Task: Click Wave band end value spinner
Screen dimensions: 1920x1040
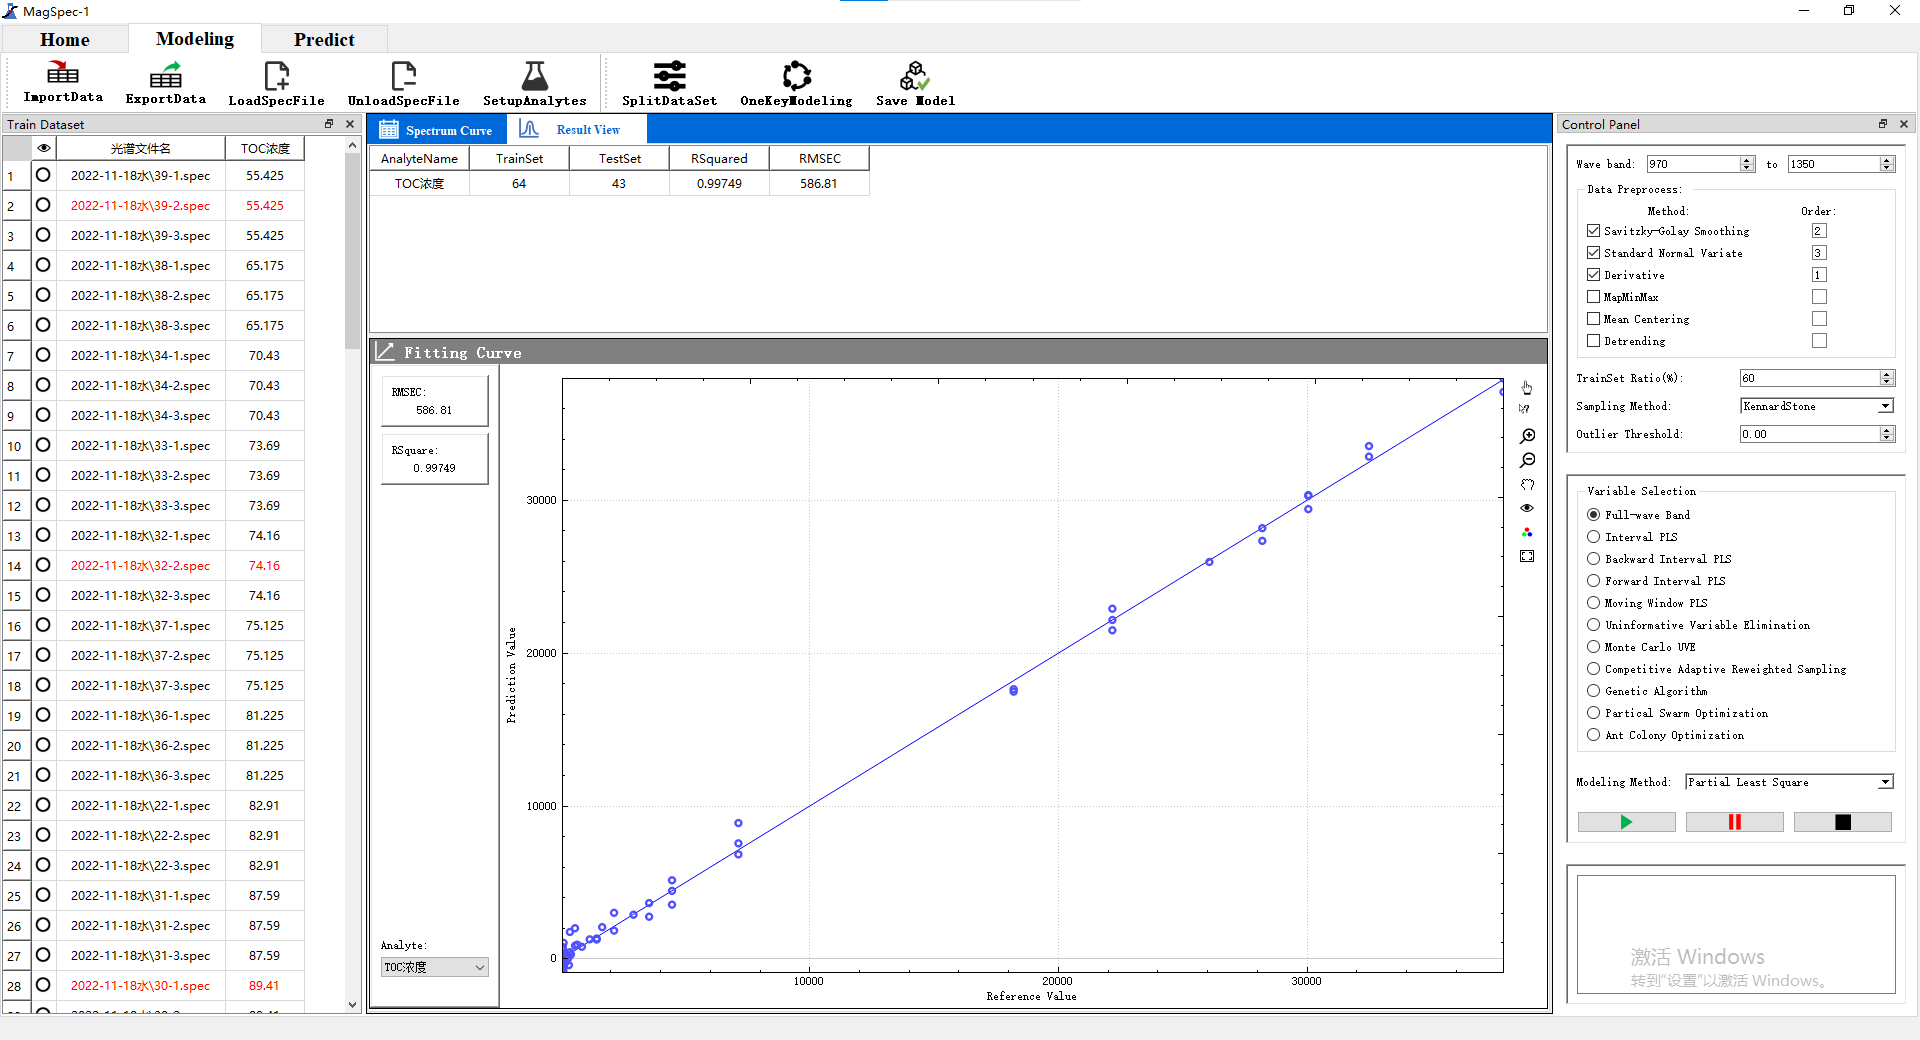Action: point(1887,164)
